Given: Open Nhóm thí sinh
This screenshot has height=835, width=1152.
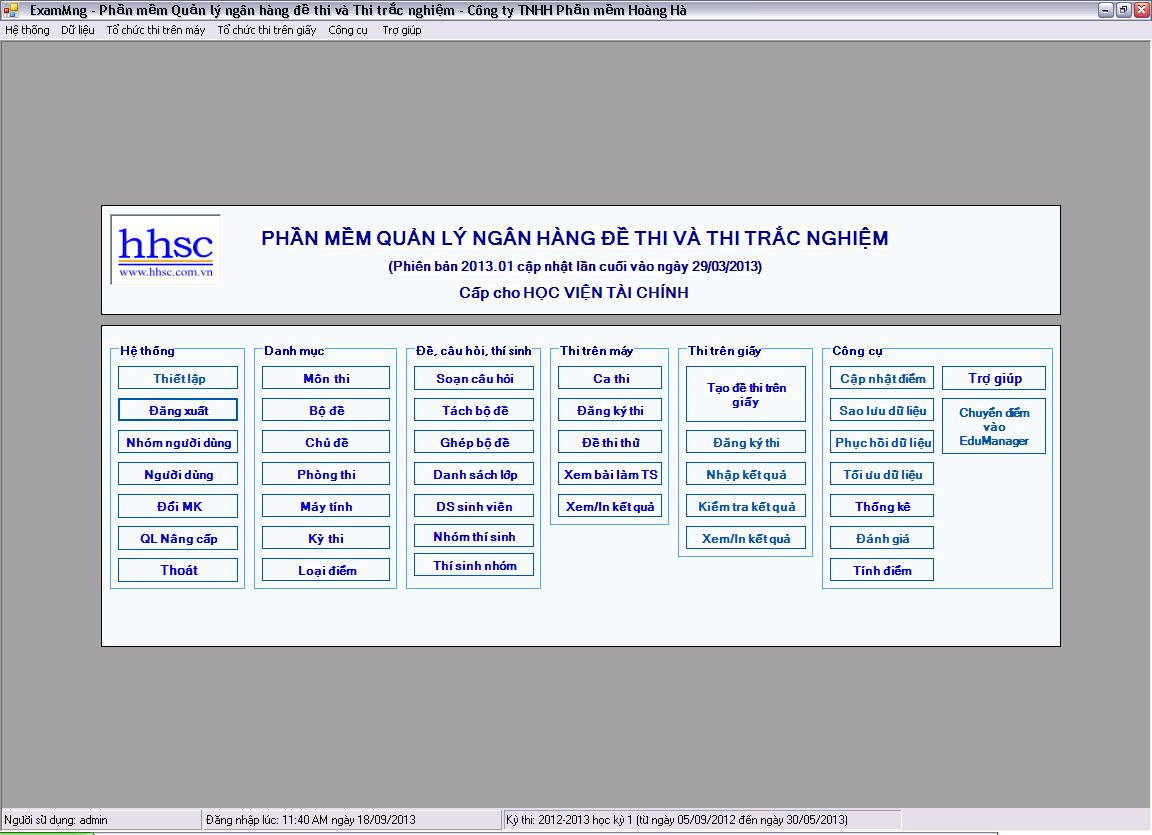Looking at the screenshot, I should (474, 536).
